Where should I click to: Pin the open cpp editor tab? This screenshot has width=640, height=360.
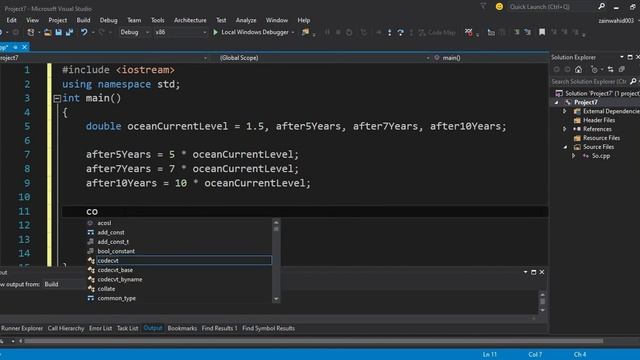click(x=16, y=47)
